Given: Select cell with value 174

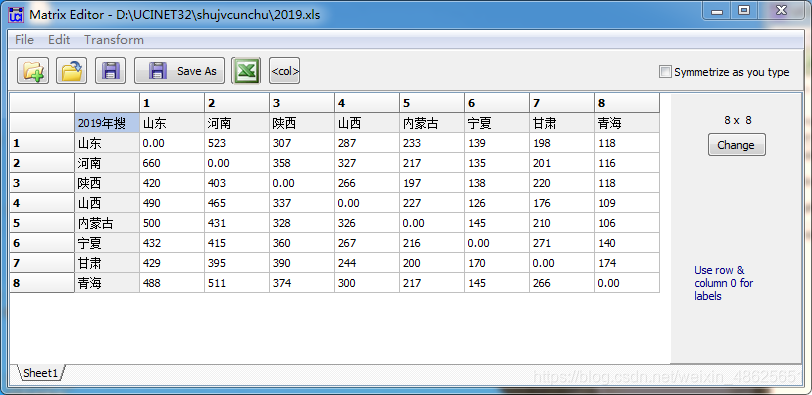Looking at the screenshot, I should tap(627, 263).
